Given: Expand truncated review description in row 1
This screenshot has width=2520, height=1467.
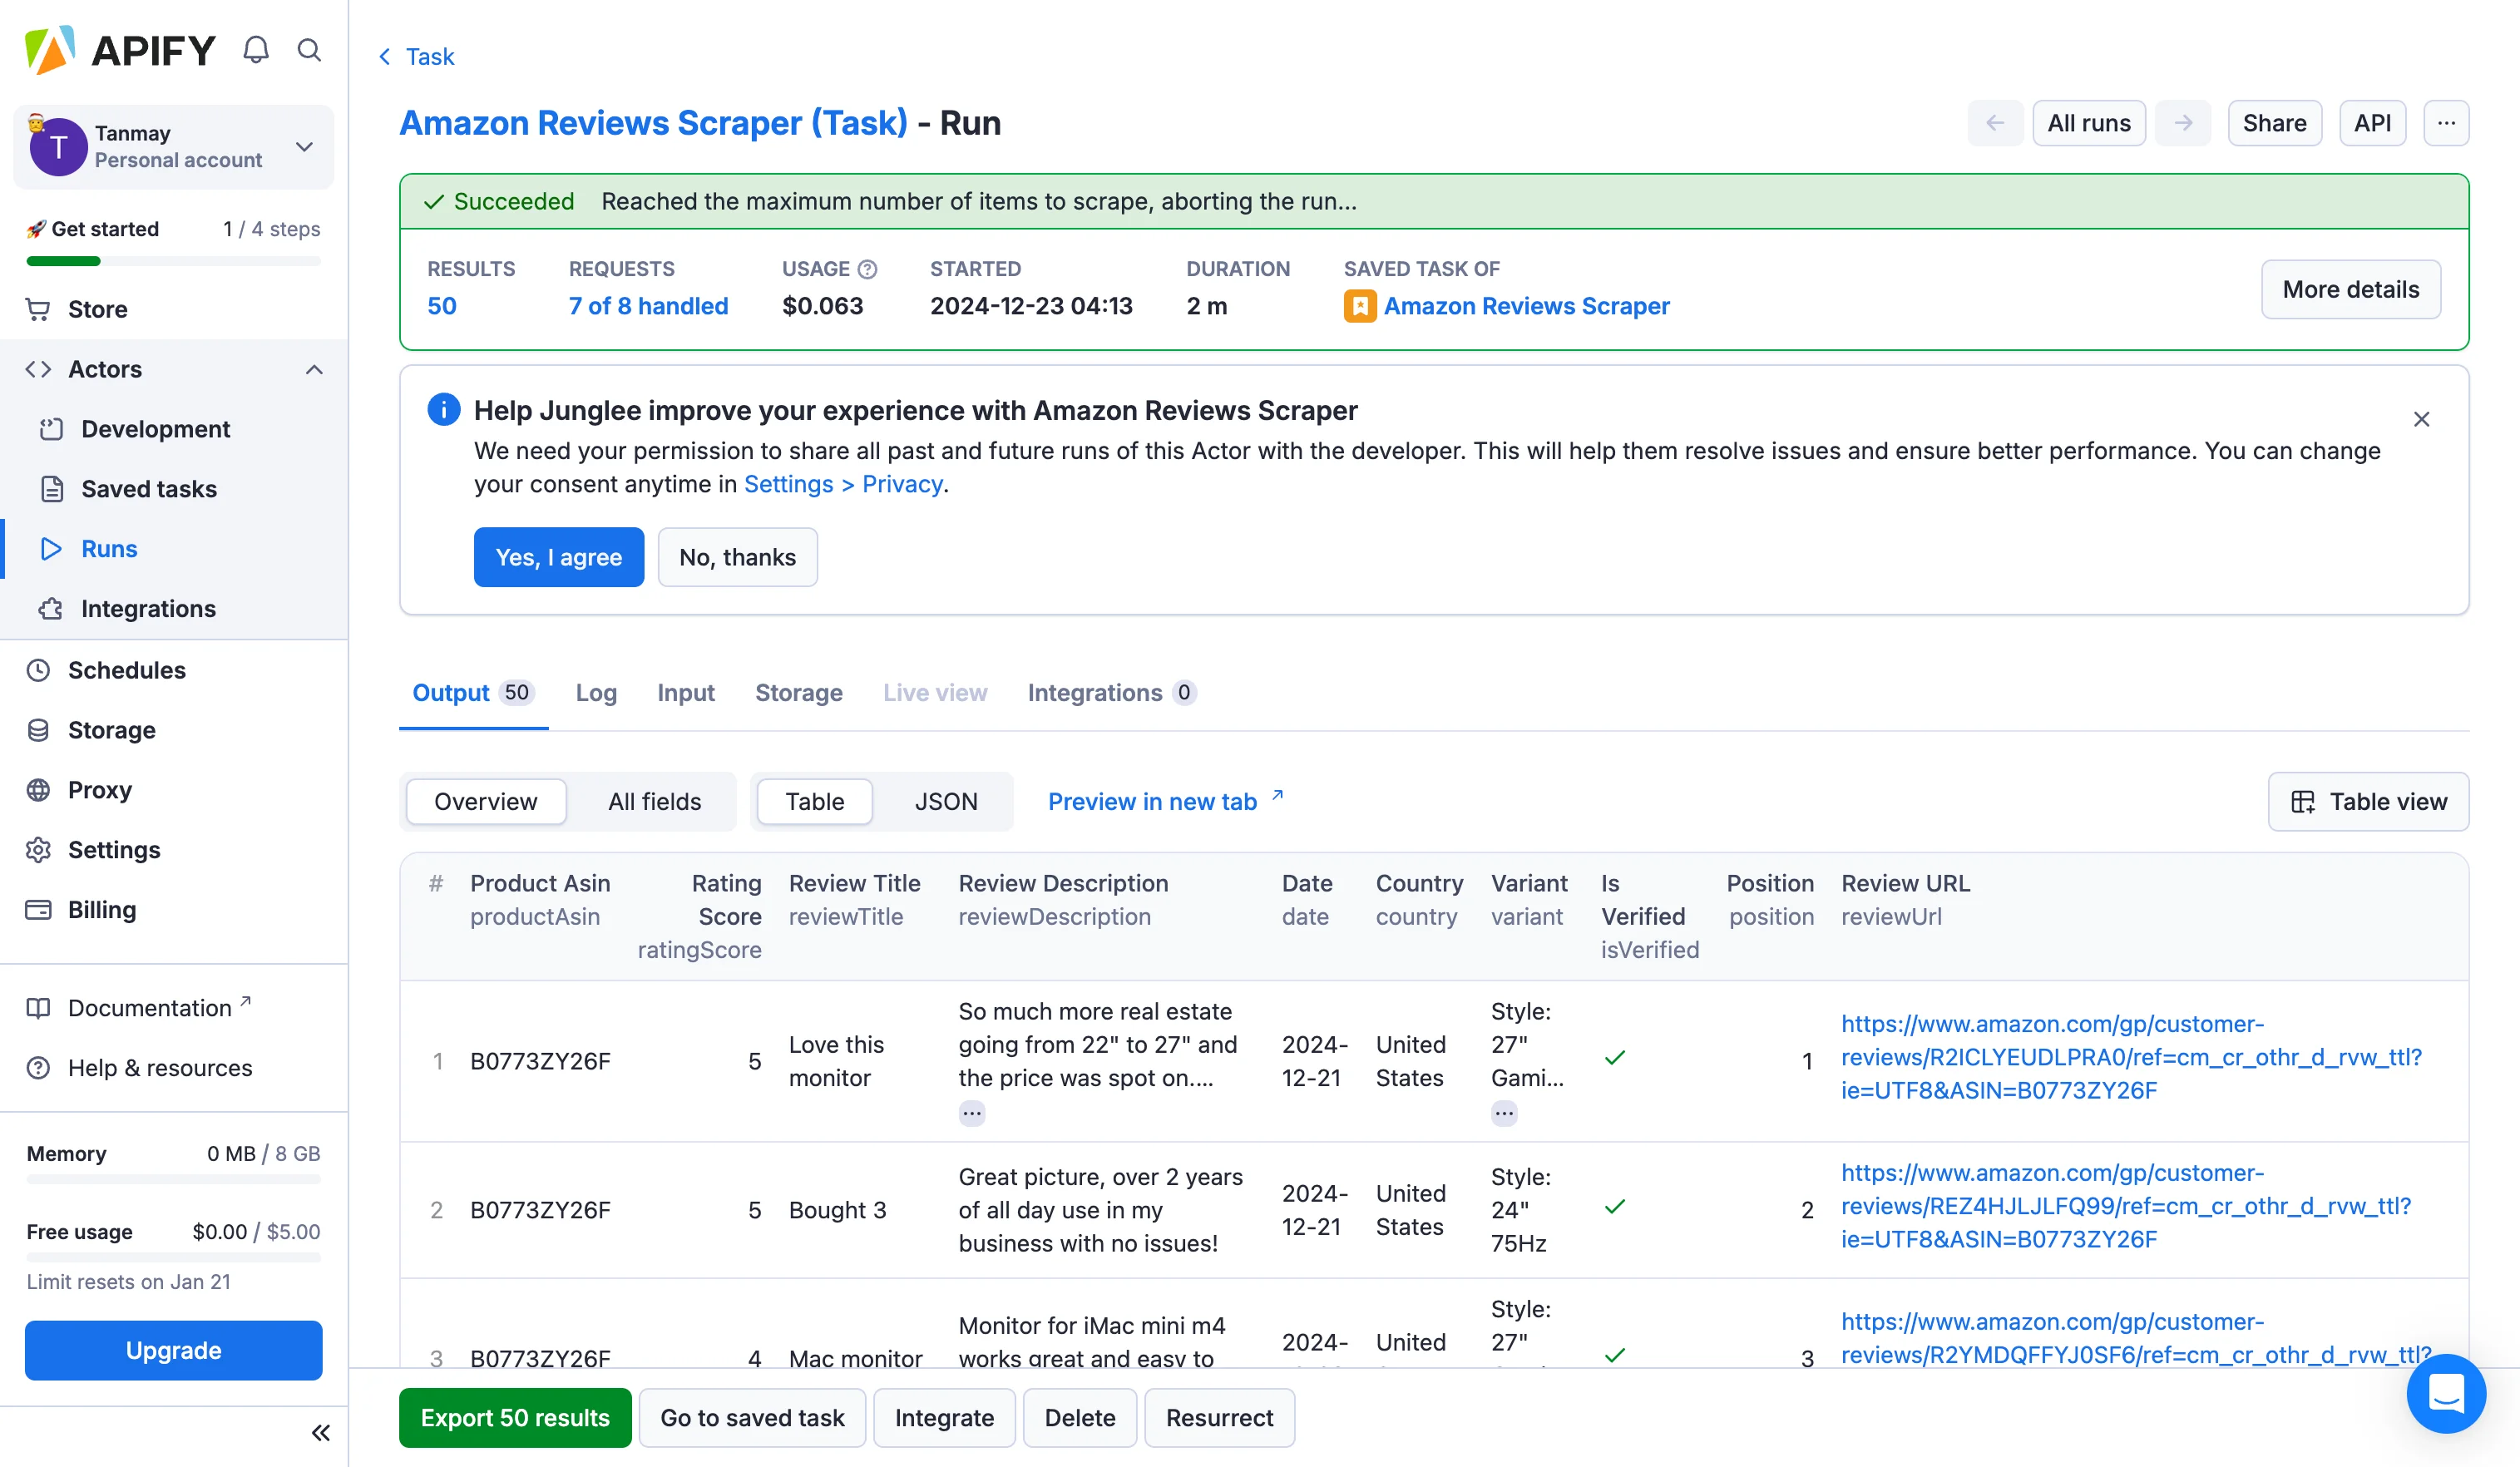Looking at the screenshot, I should pyautogui.click(x=971, y=1113).
